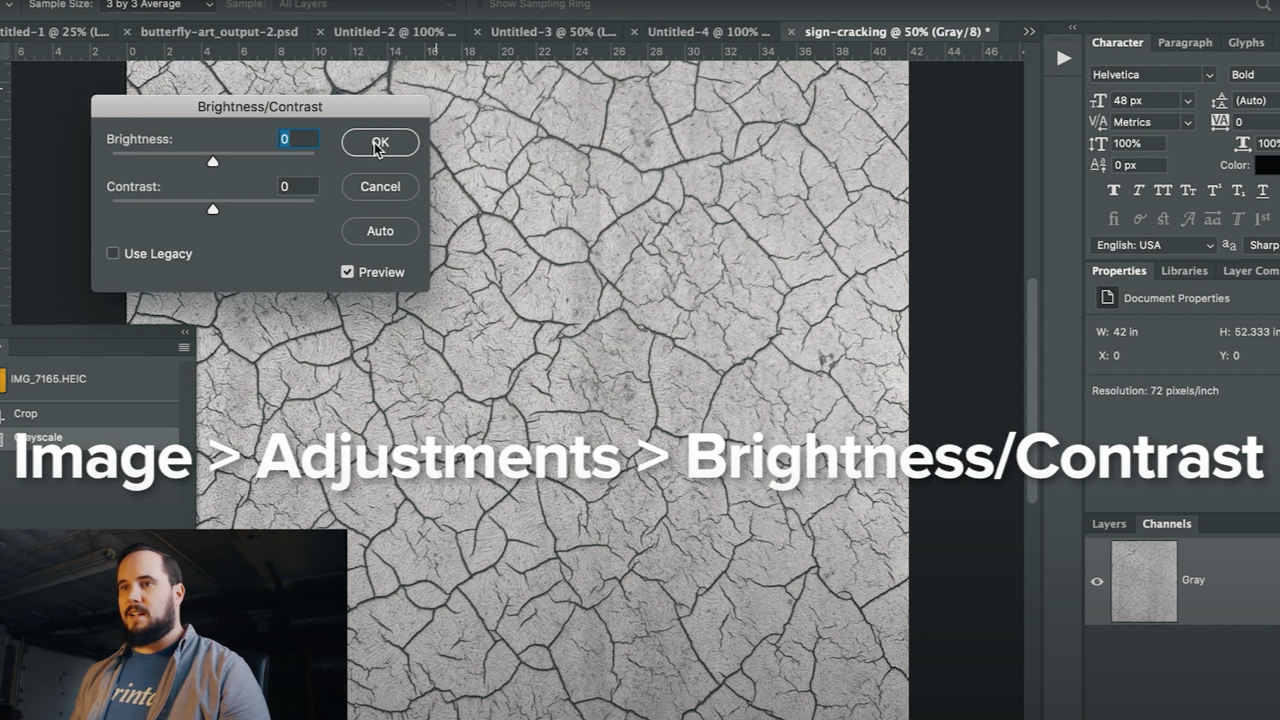Click the Bold font style field
The height and width of the screenshot is (720, 1280).
[x=1254, y=75]
